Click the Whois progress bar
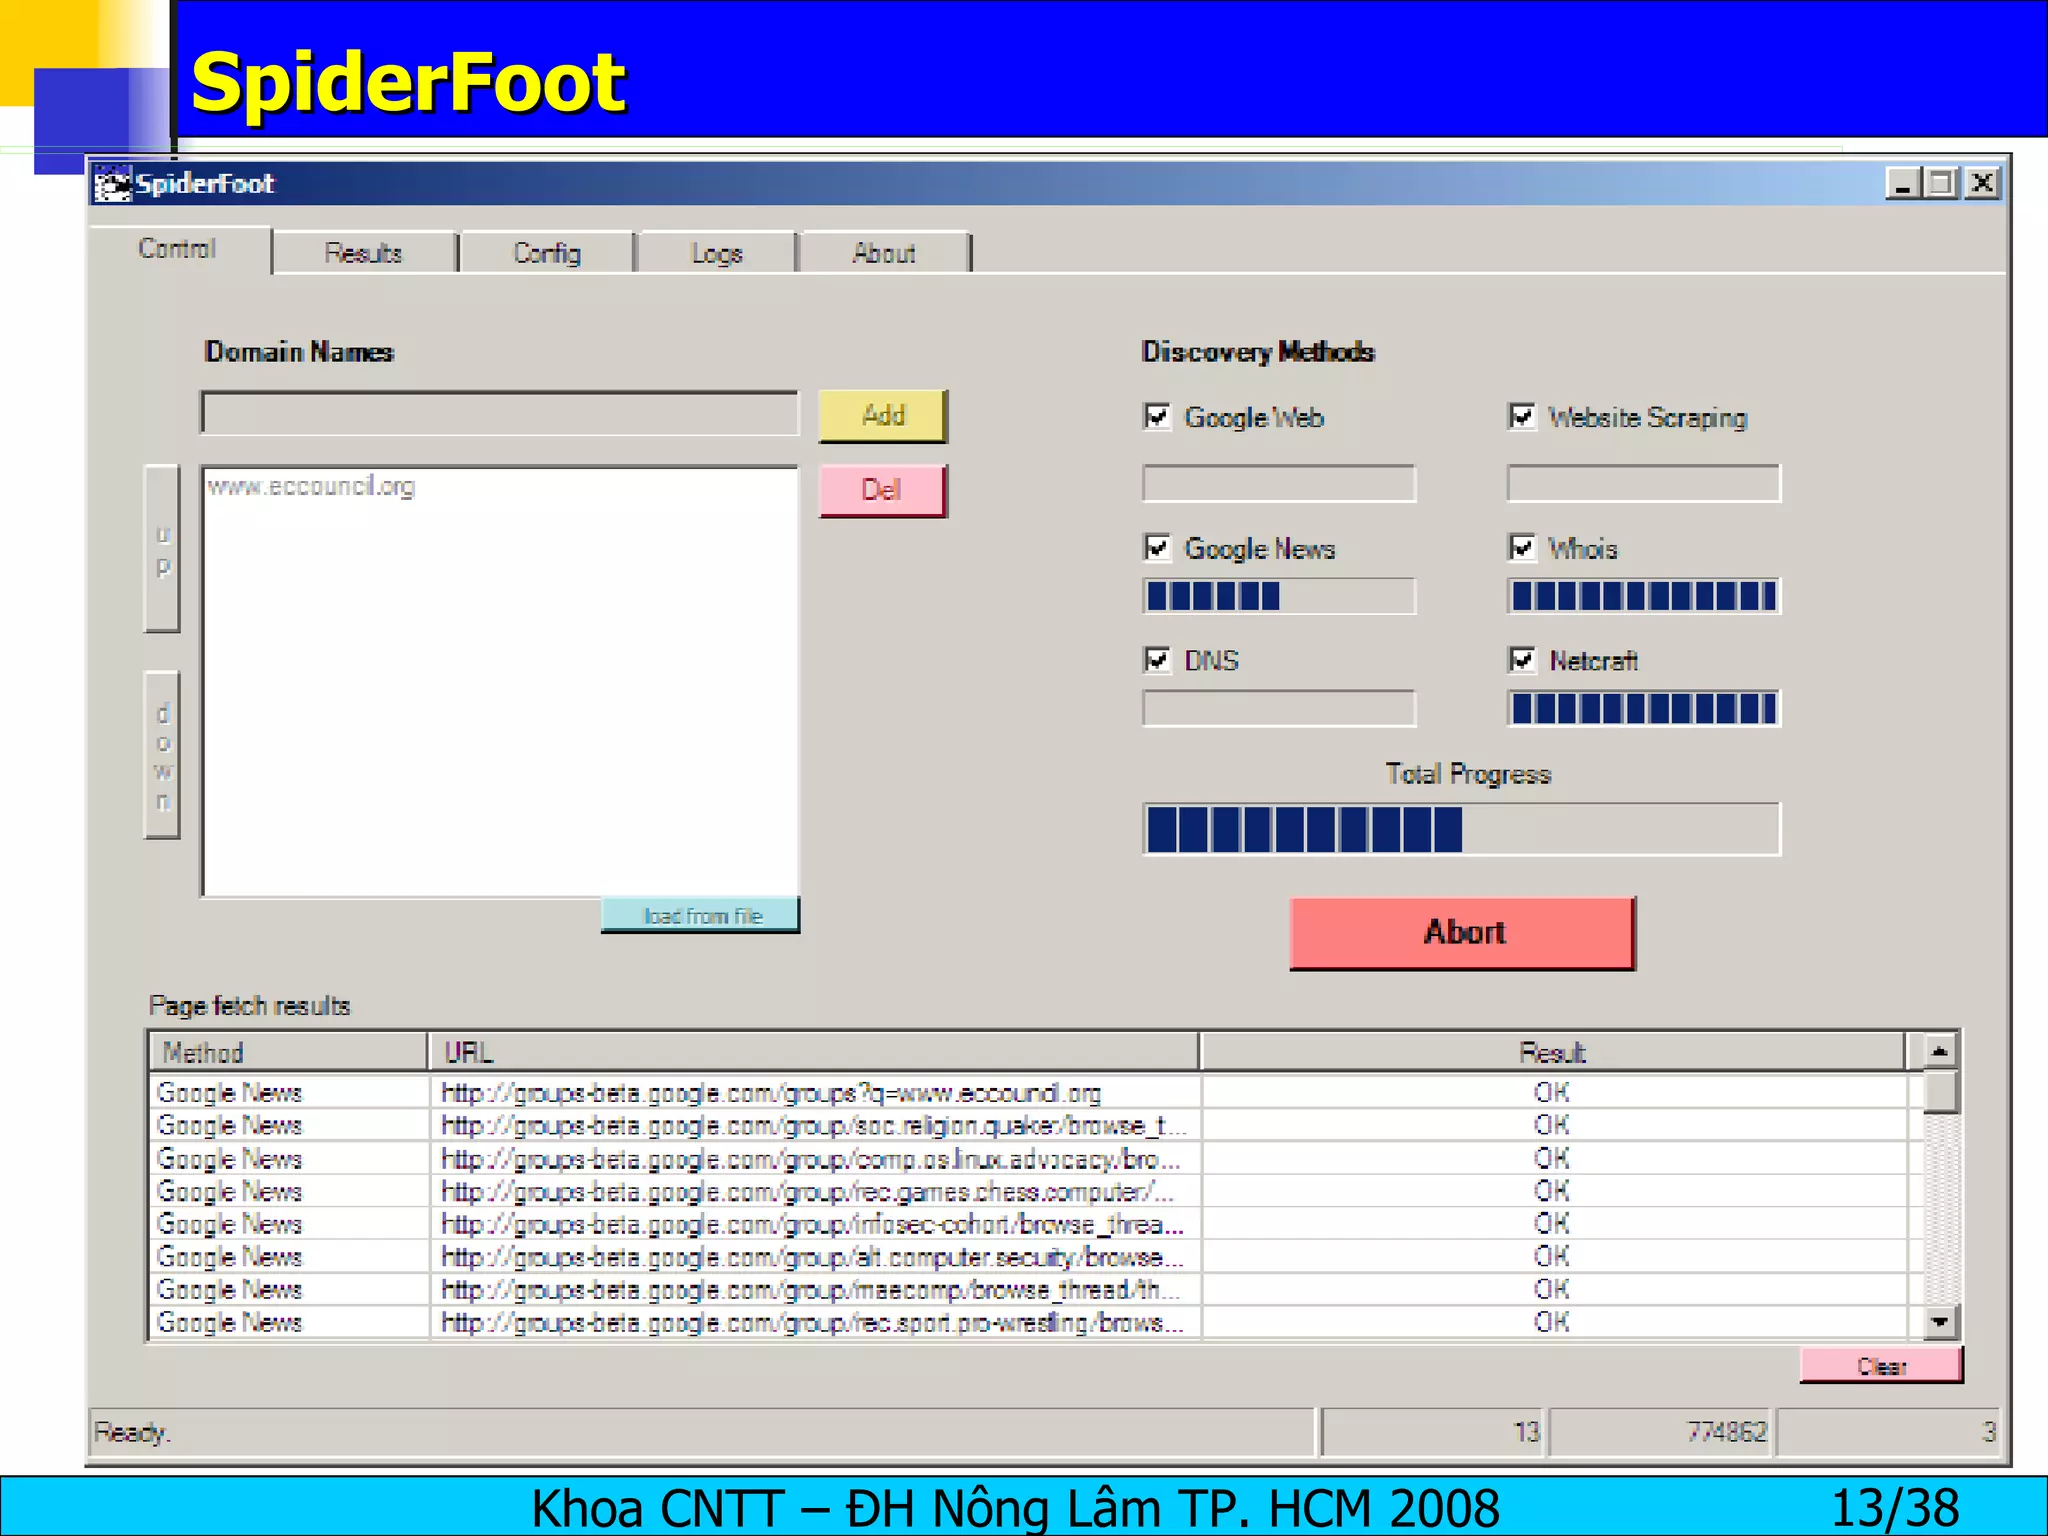 pyautogui.click(x=1644, y=596)
